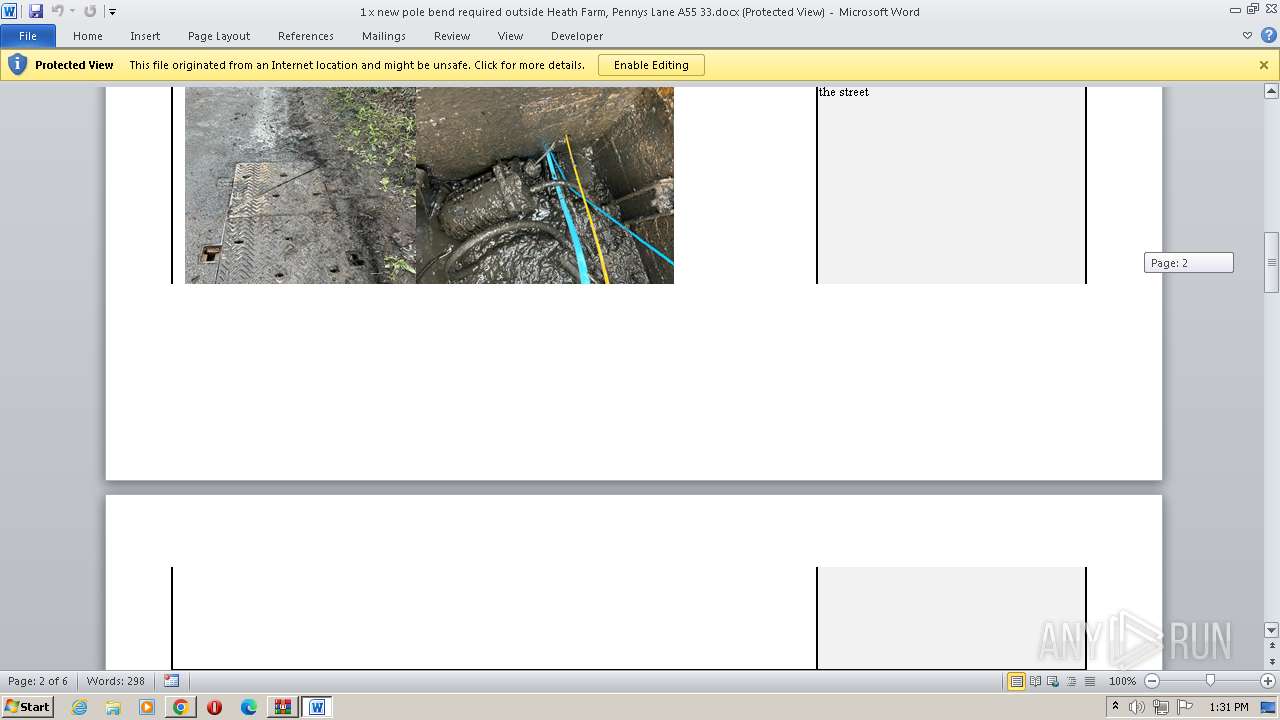
Task: Open the Developer ribbon tab
Action: [577, 36]
